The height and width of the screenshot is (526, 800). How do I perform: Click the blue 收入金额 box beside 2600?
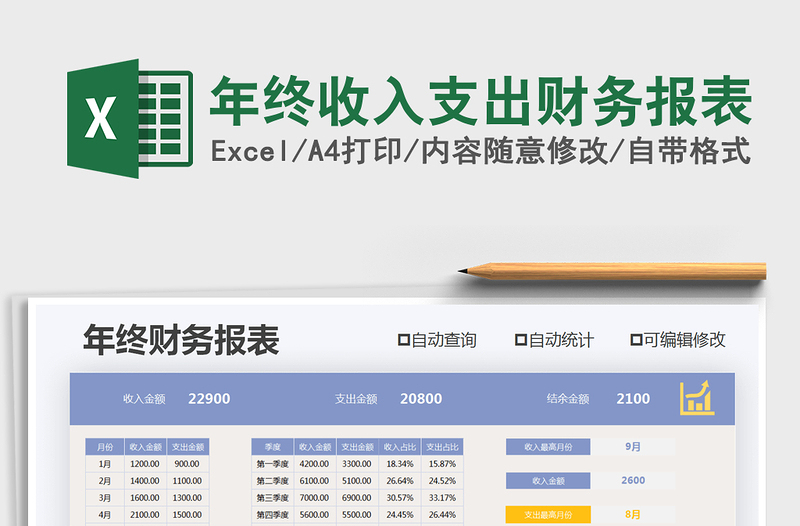548,481
